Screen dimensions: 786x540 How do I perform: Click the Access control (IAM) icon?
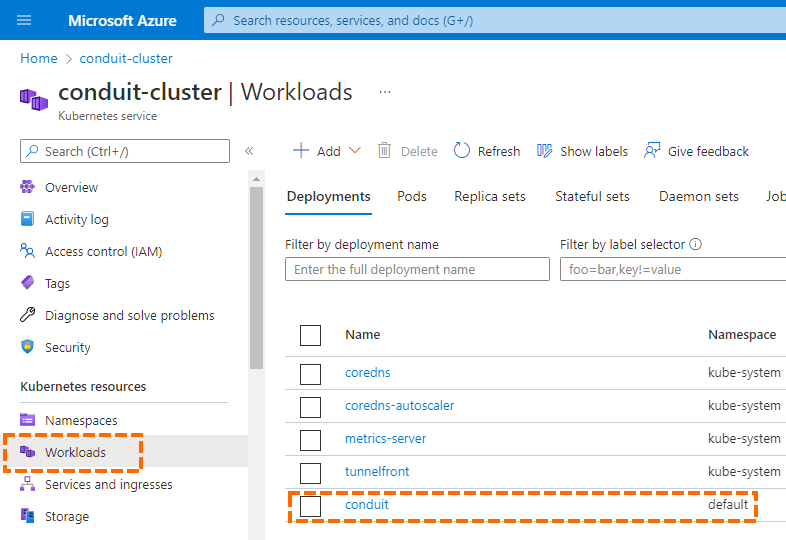tap(27, 251)
